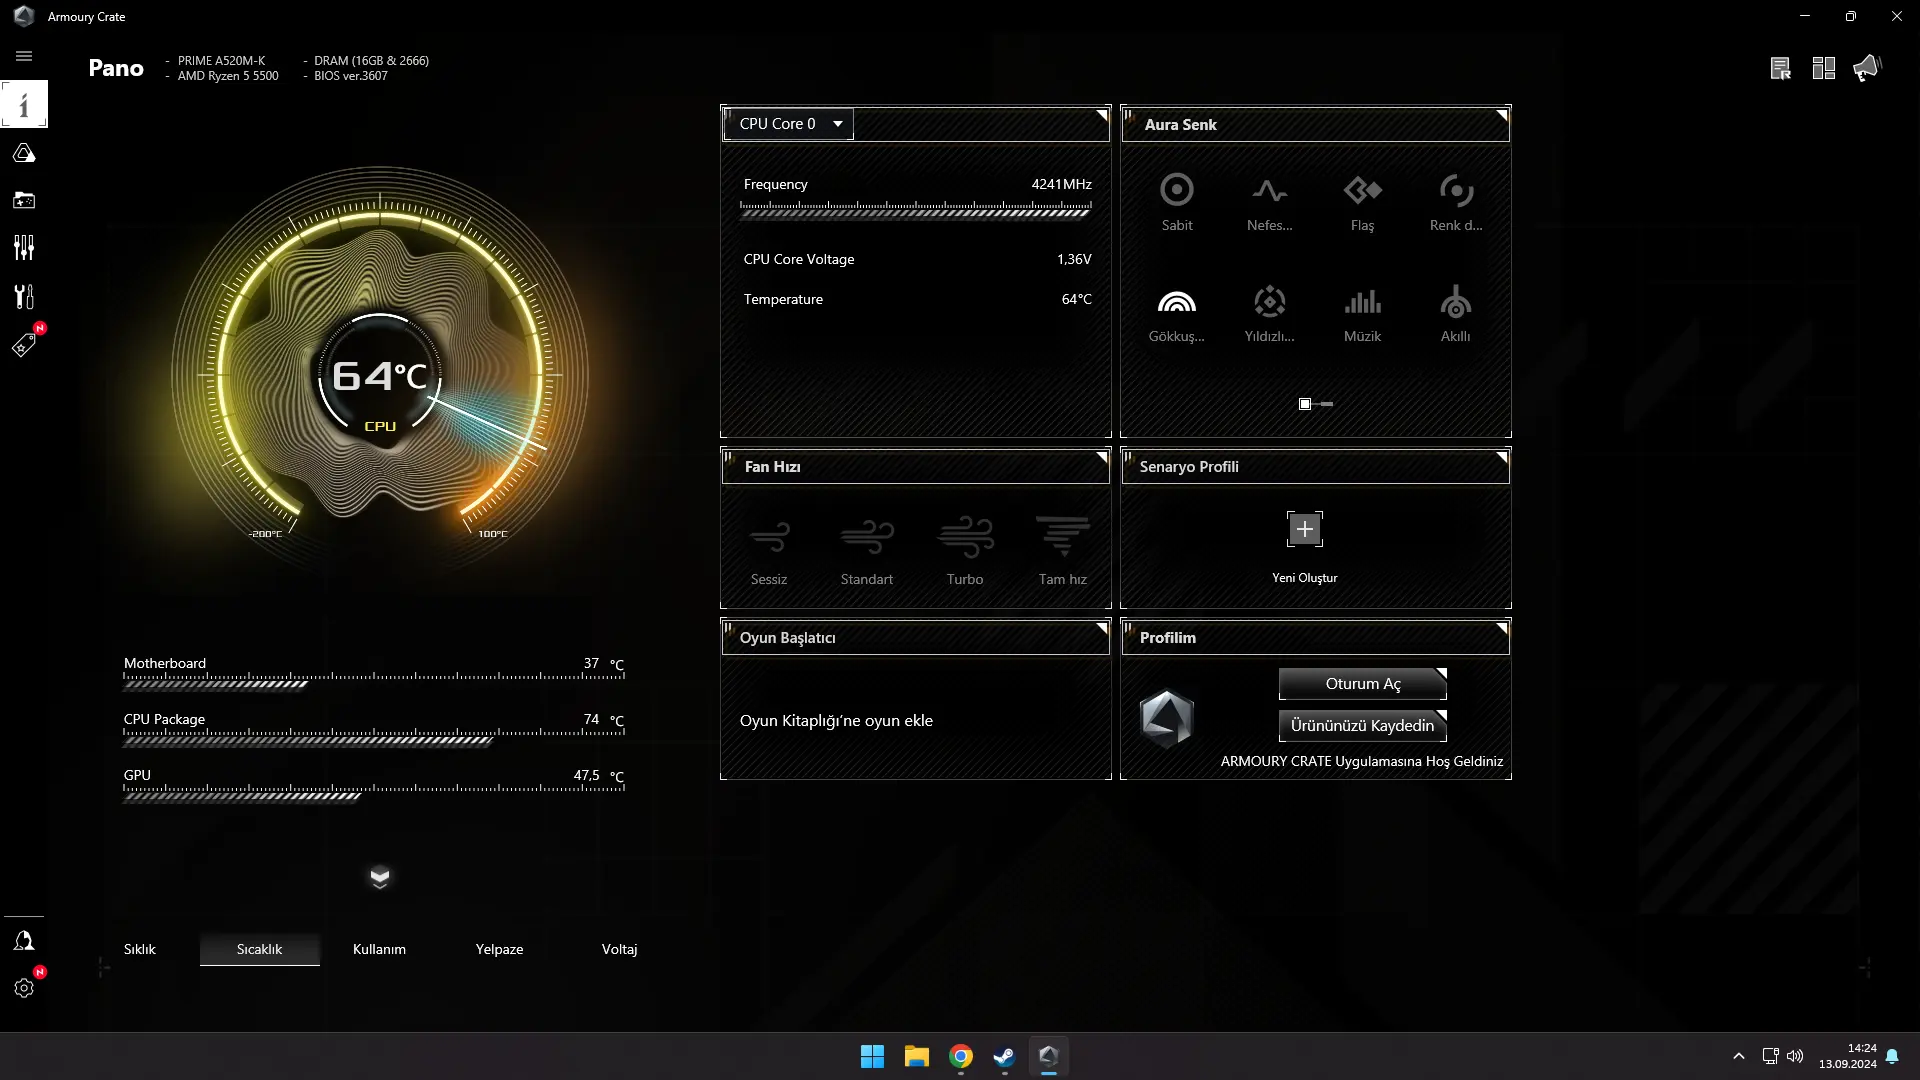The image size is (1920, 1080).
Task: Switch to the Kullanım tab
Action: point(380,949)
